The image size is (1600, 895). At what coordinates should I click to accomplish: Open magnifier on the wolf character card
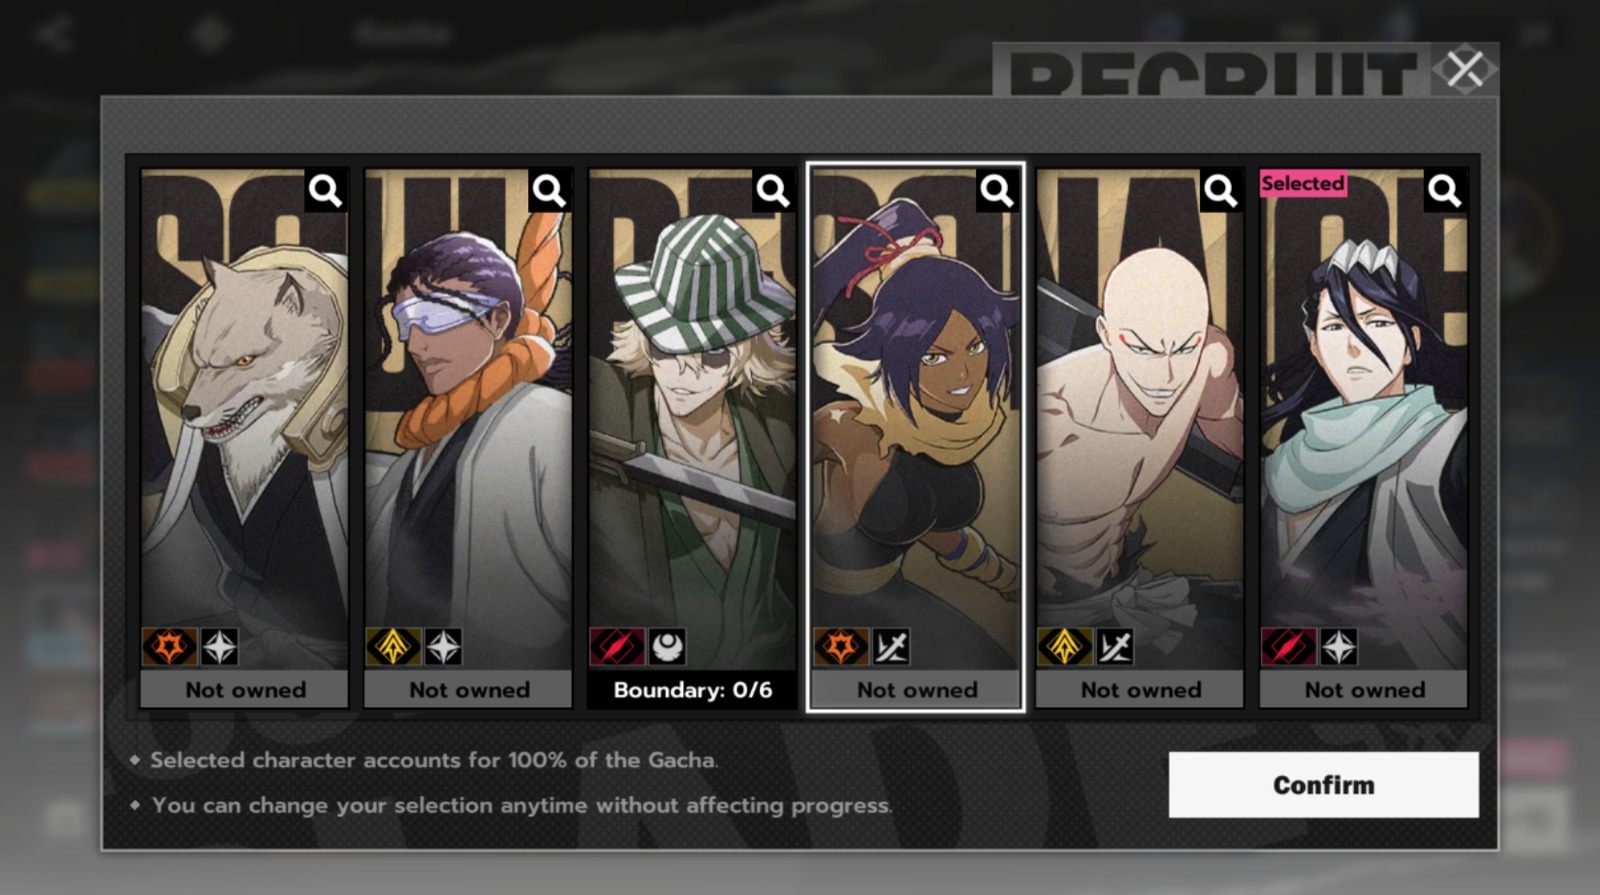pos(325,190)
